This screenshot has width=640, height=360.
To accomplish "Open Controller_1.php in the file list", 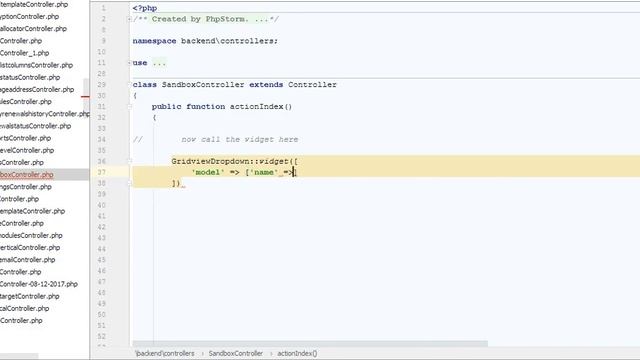I will tap(24, 53).
